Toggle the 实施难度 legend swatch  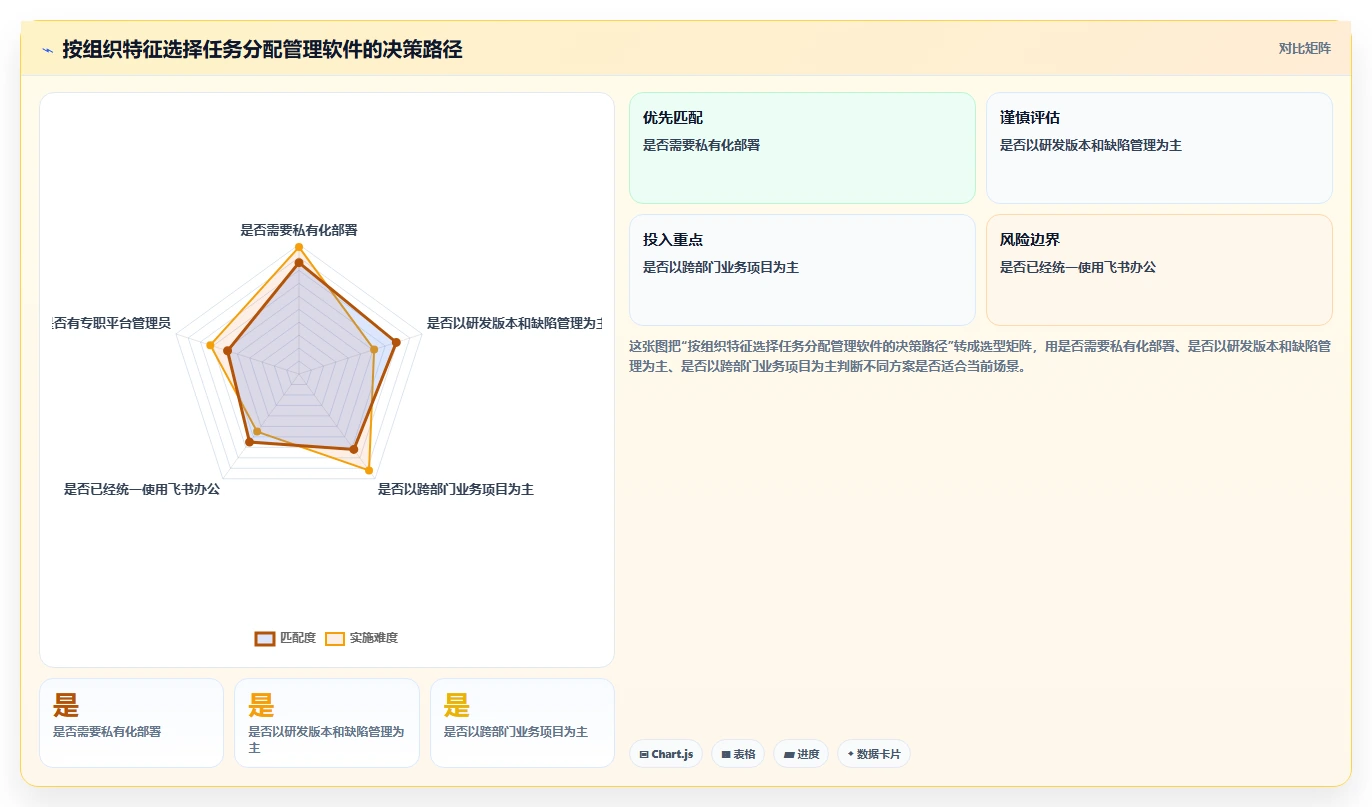click(x=335, y=638)
